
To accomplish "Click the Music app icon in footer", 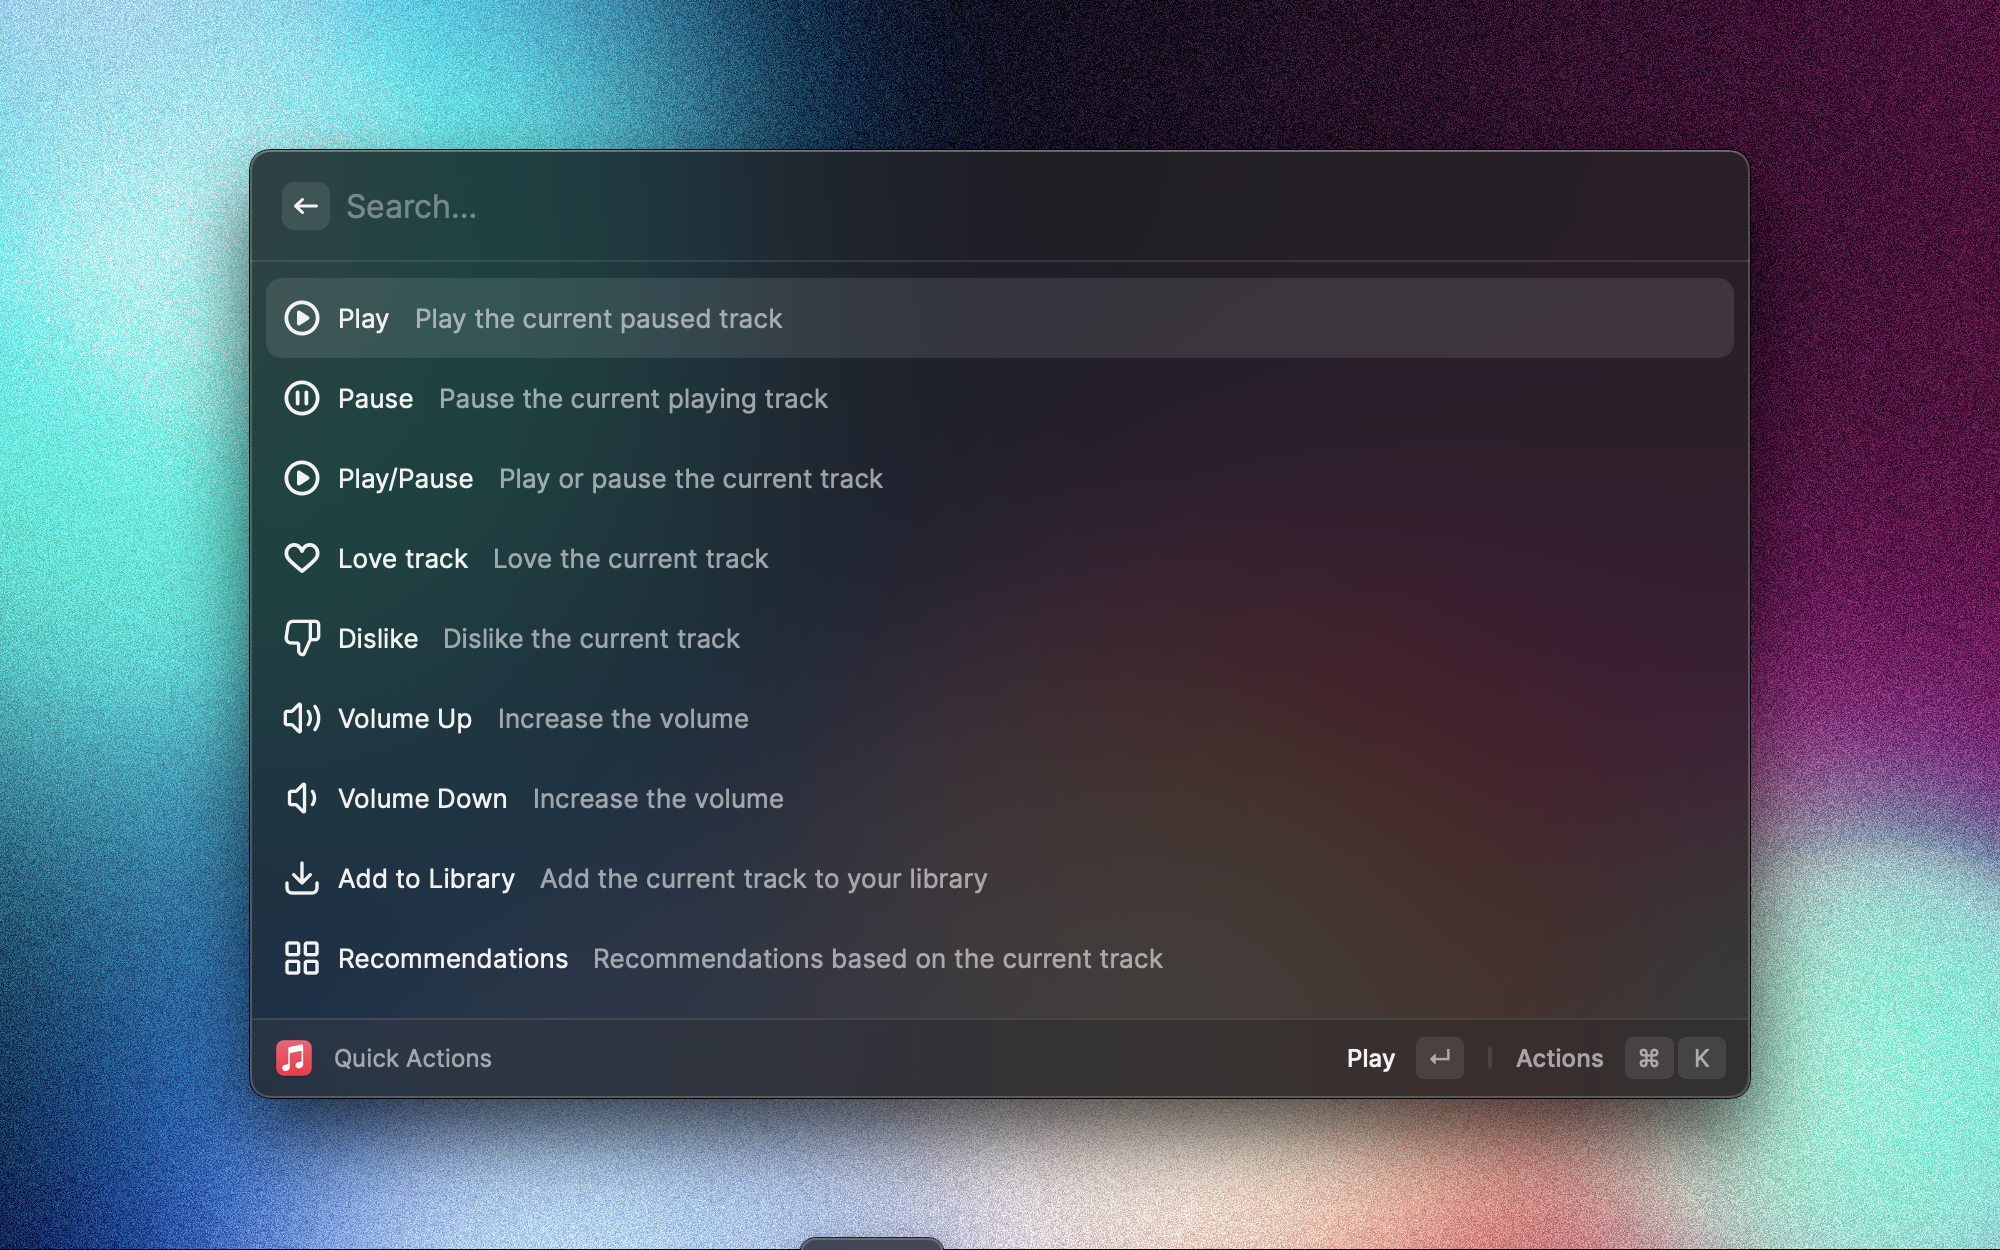I will click(x=294, y=1058).
